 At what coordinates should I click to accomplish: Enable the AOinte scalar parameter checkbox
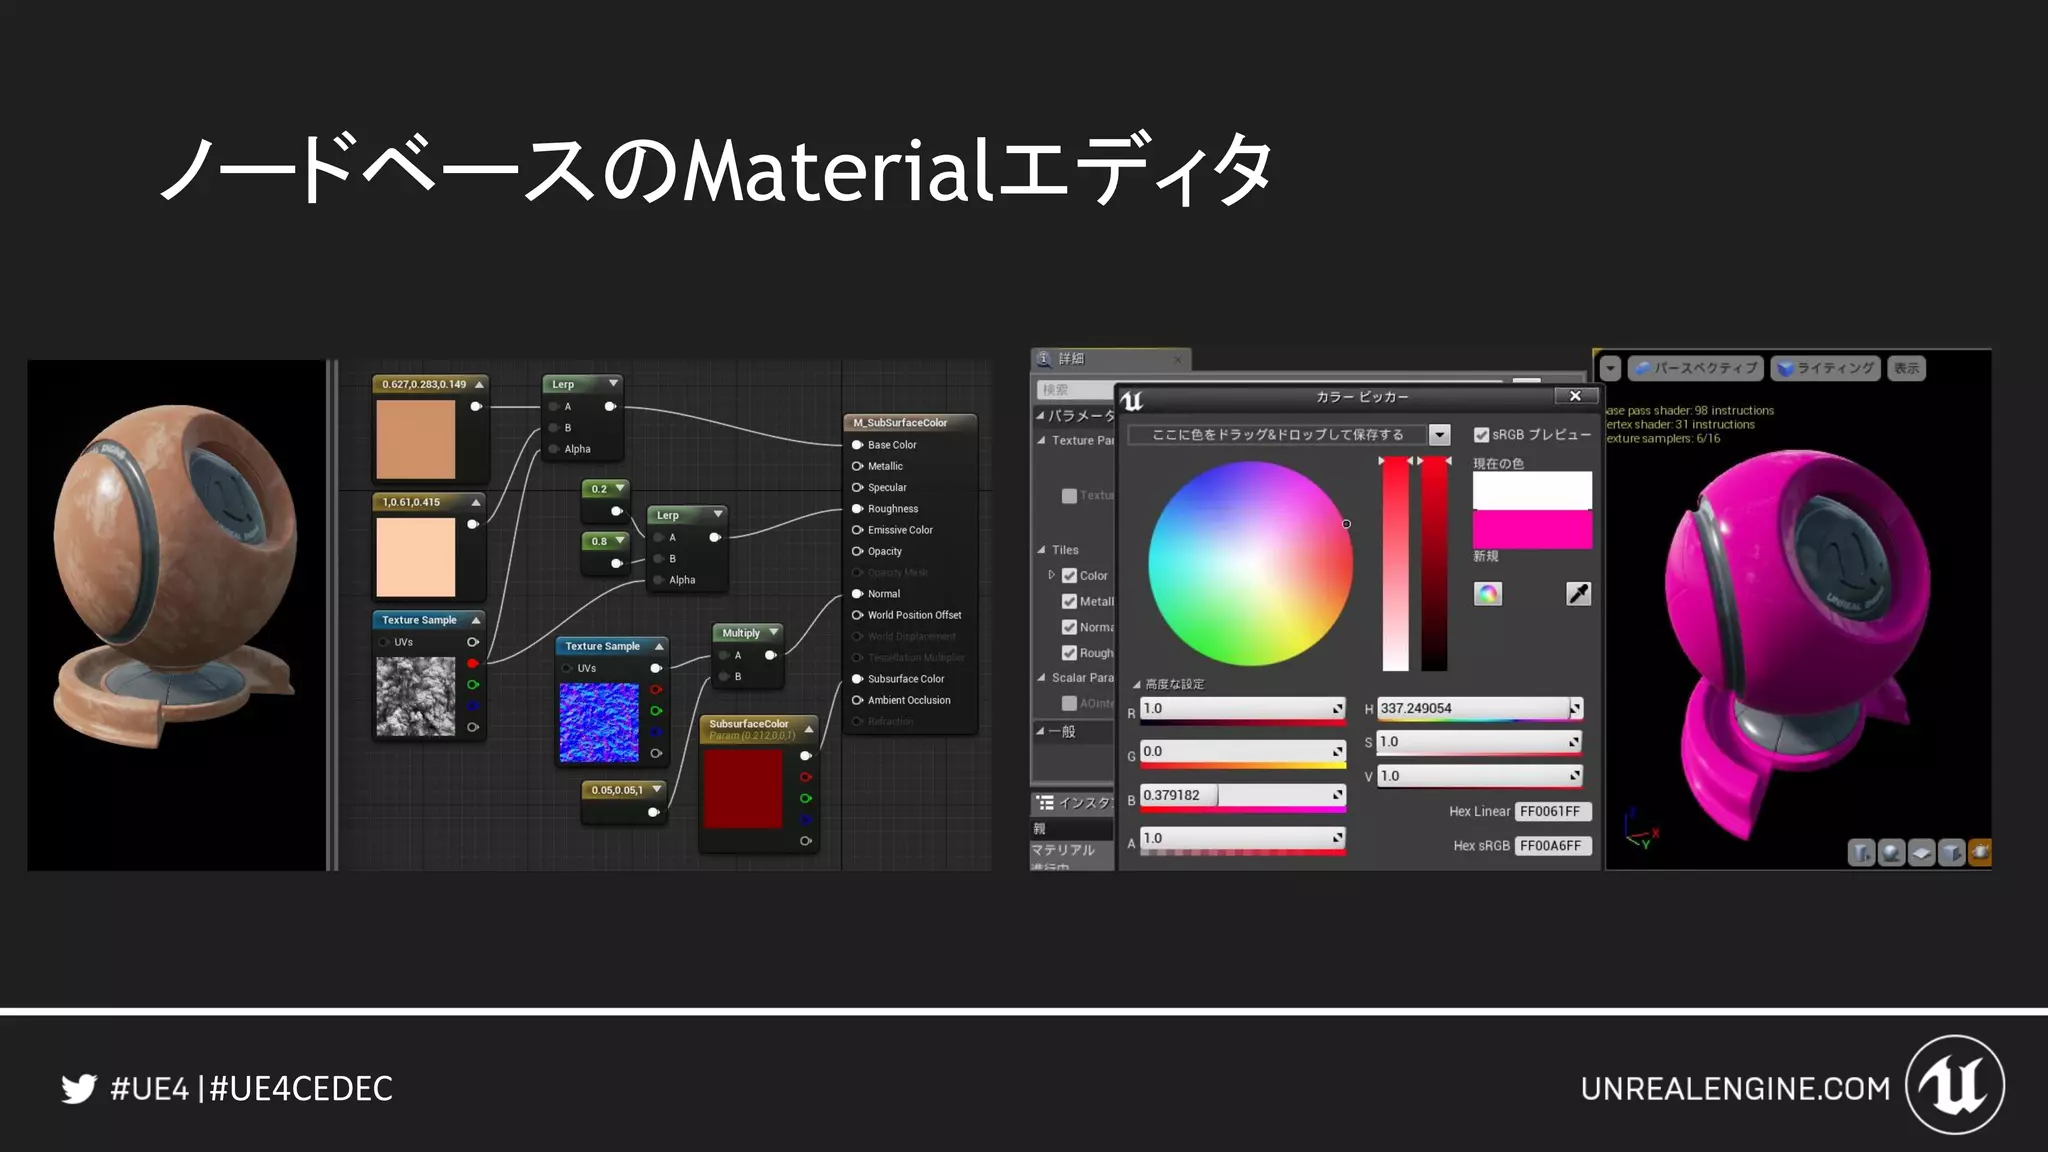click(x=1069, y=703)
